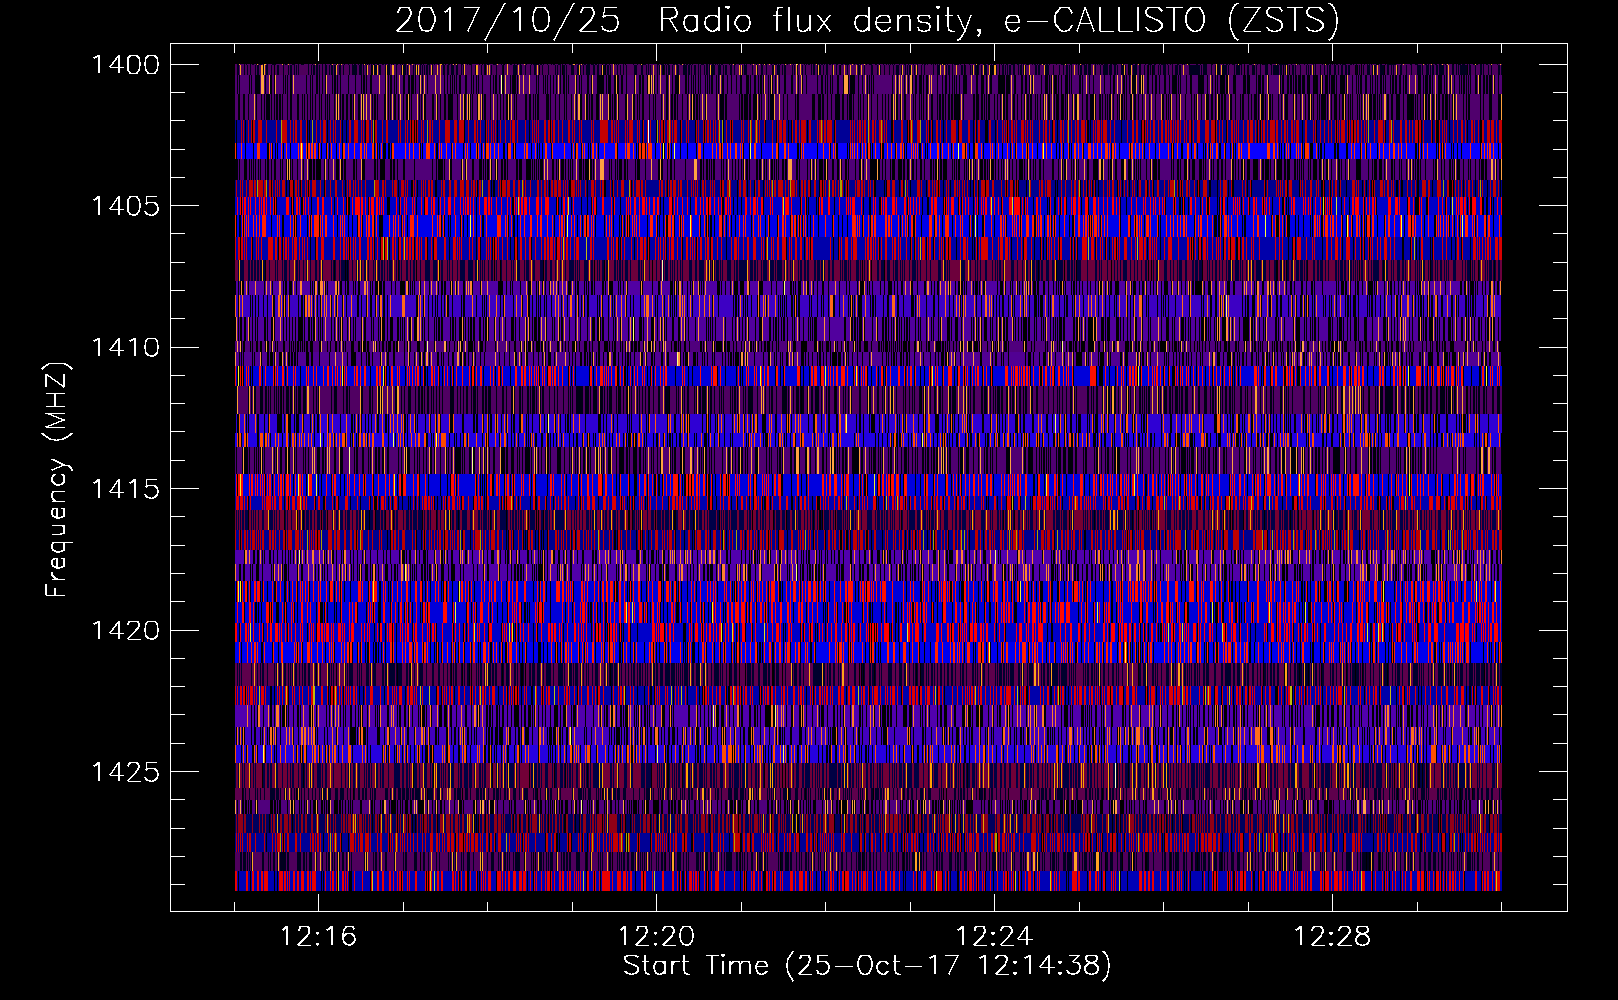Click the 1405 frequency tick label
Screen dimensions: 1618x1000
125,206
